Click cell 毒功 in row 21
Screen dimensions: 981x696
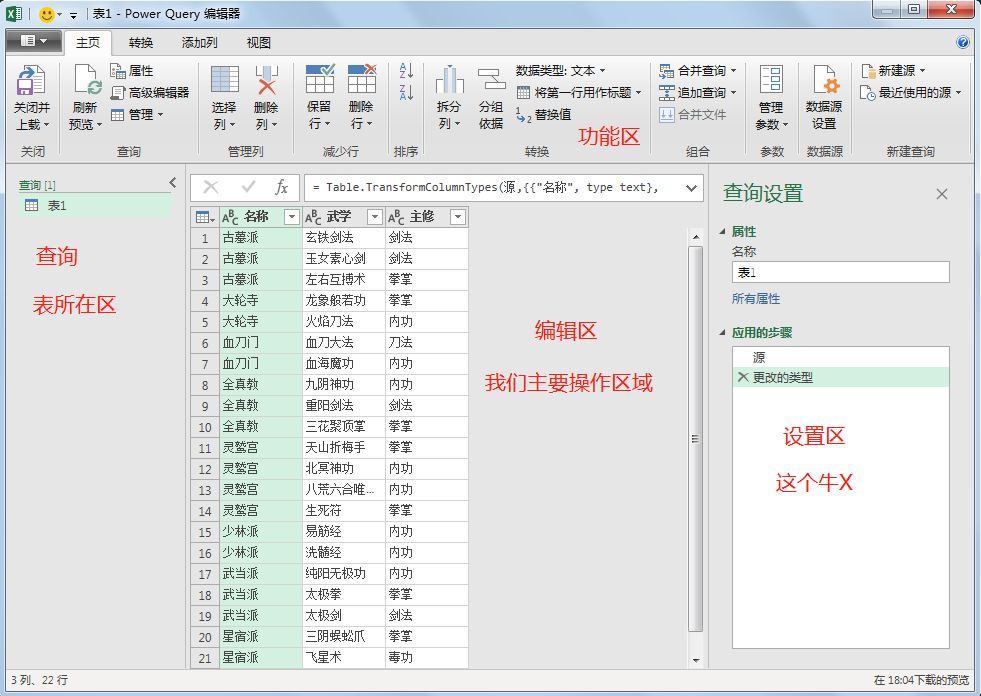pyautogui.click(x=426, y=657)
